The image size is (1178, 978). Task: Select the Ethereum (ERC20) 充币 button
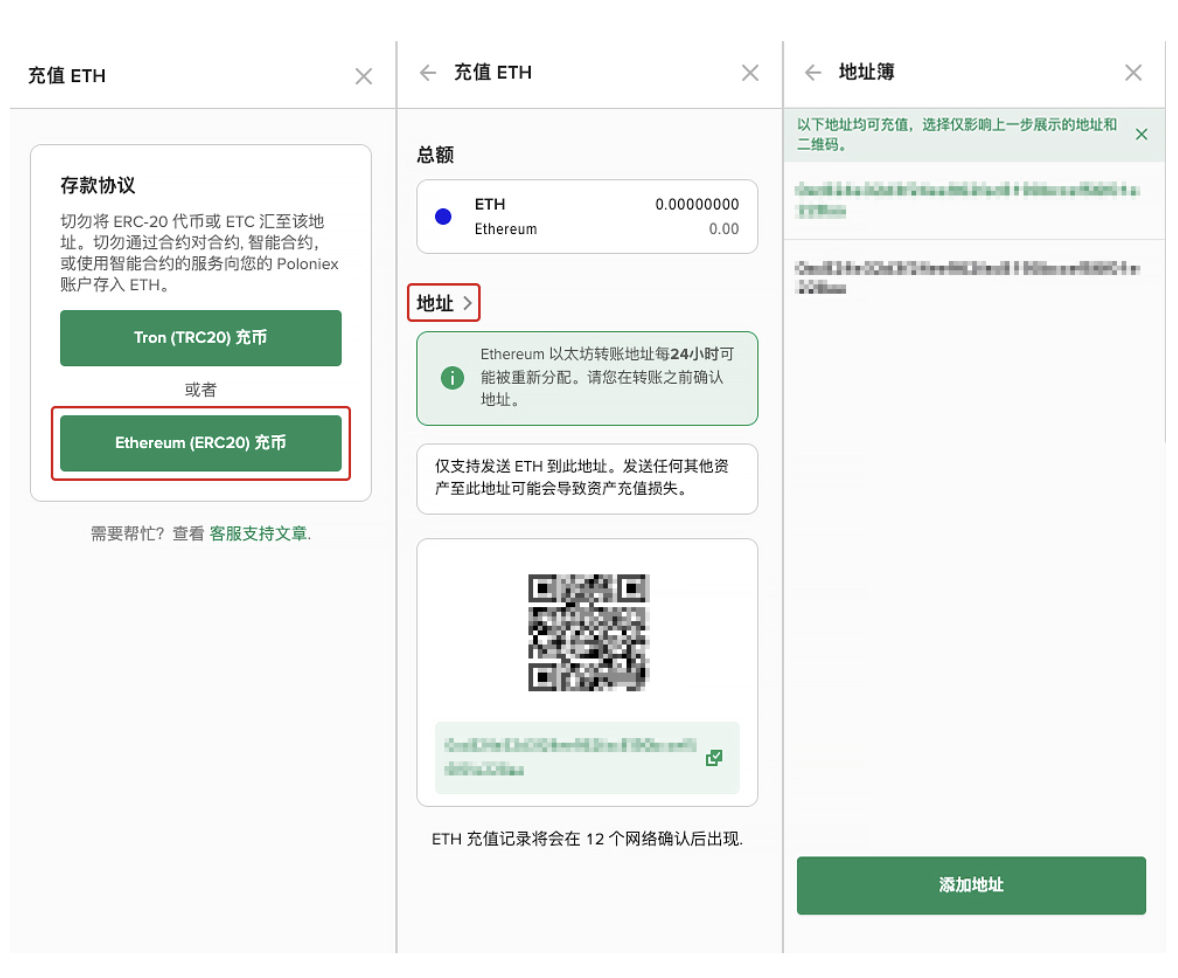(x=201, y=443)
